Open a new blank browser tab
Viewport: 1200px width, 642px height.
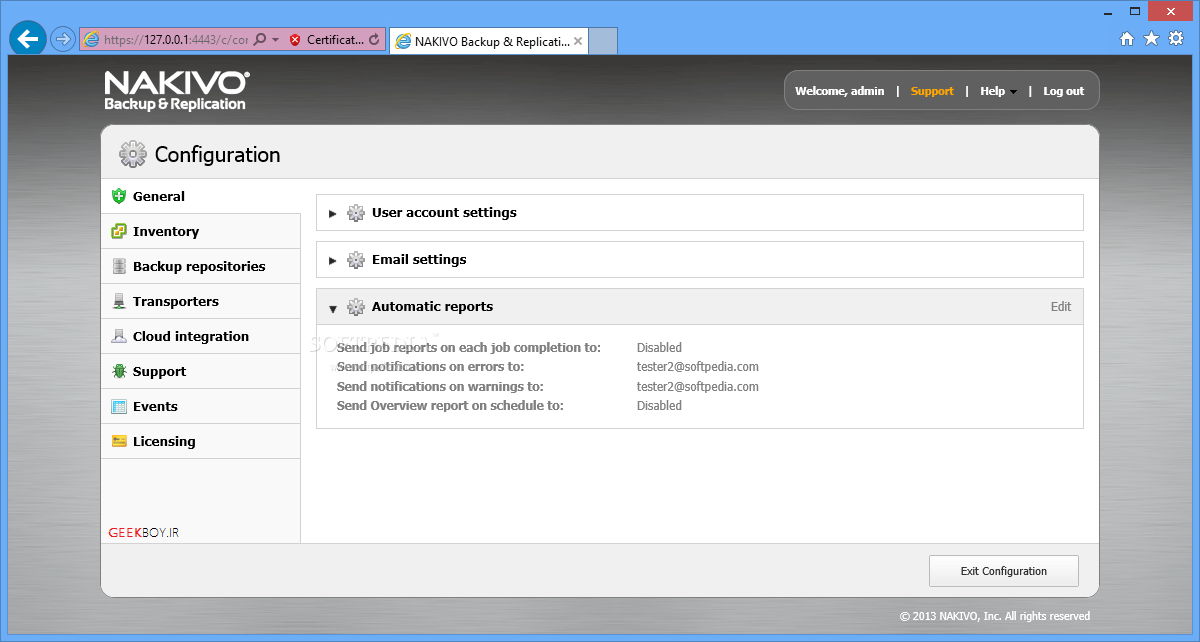(603, 41)
